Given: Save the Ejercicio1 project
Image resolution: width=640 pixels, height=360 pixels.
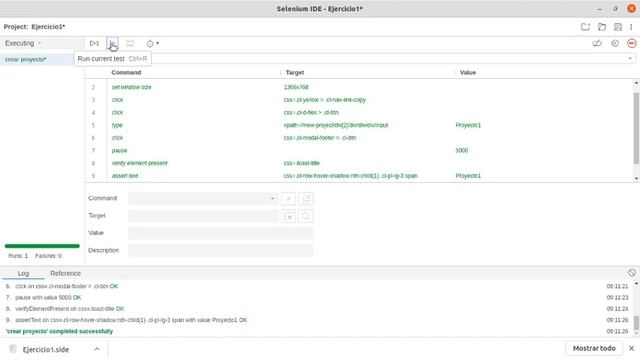Looking at the screenshot, I should (618, 27).
